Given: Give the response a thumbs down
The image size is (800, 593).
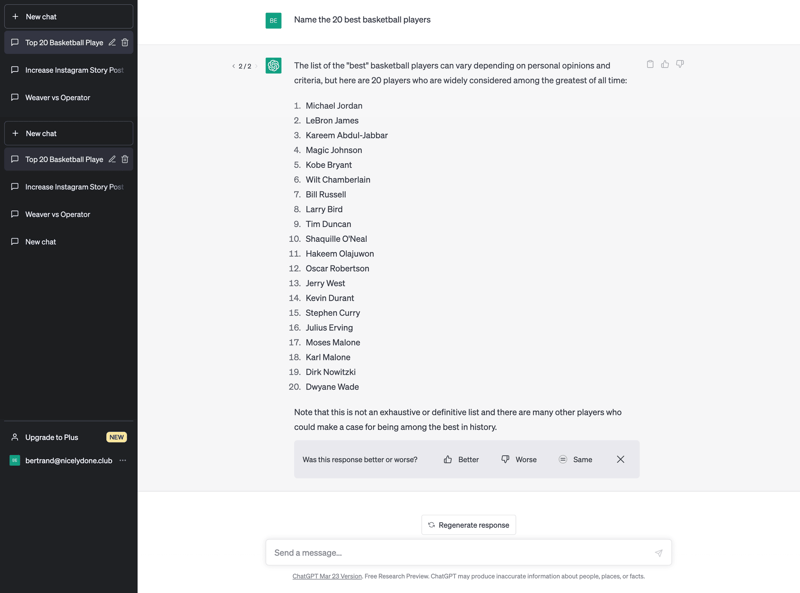Looking at the screenshot, I should (x=680, y=63).
